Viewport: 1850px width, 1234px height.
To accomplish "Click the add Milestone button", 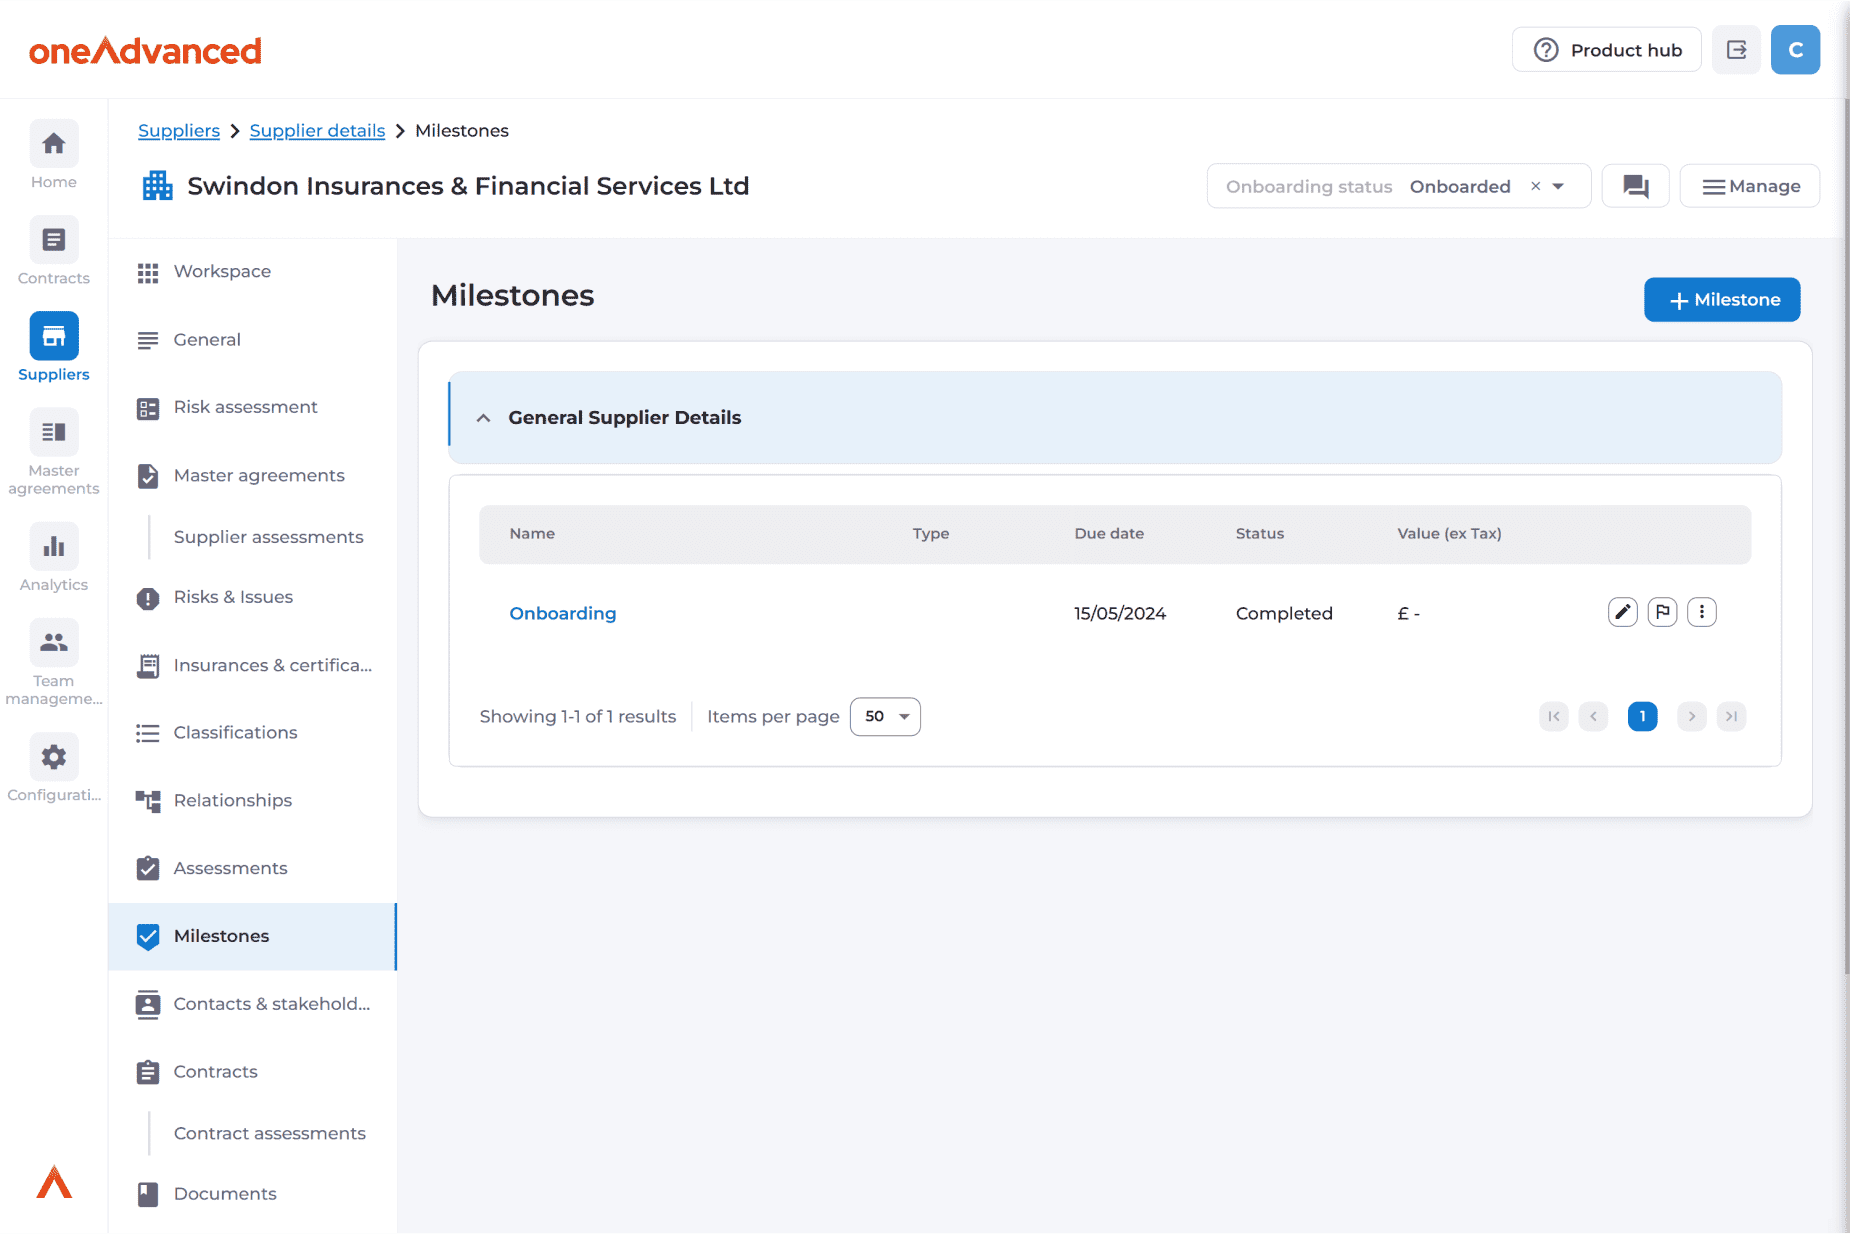I will tap(1721, 300).
